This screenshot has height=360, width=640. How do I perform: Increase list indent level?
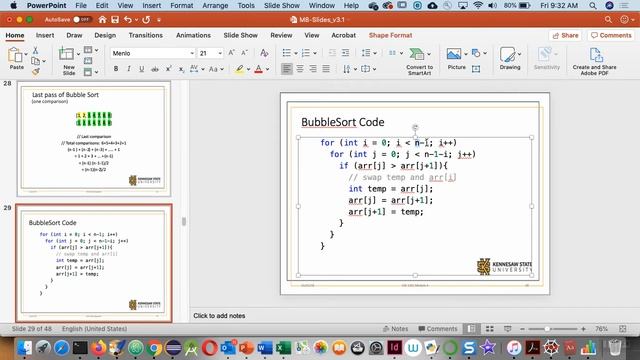345,53
